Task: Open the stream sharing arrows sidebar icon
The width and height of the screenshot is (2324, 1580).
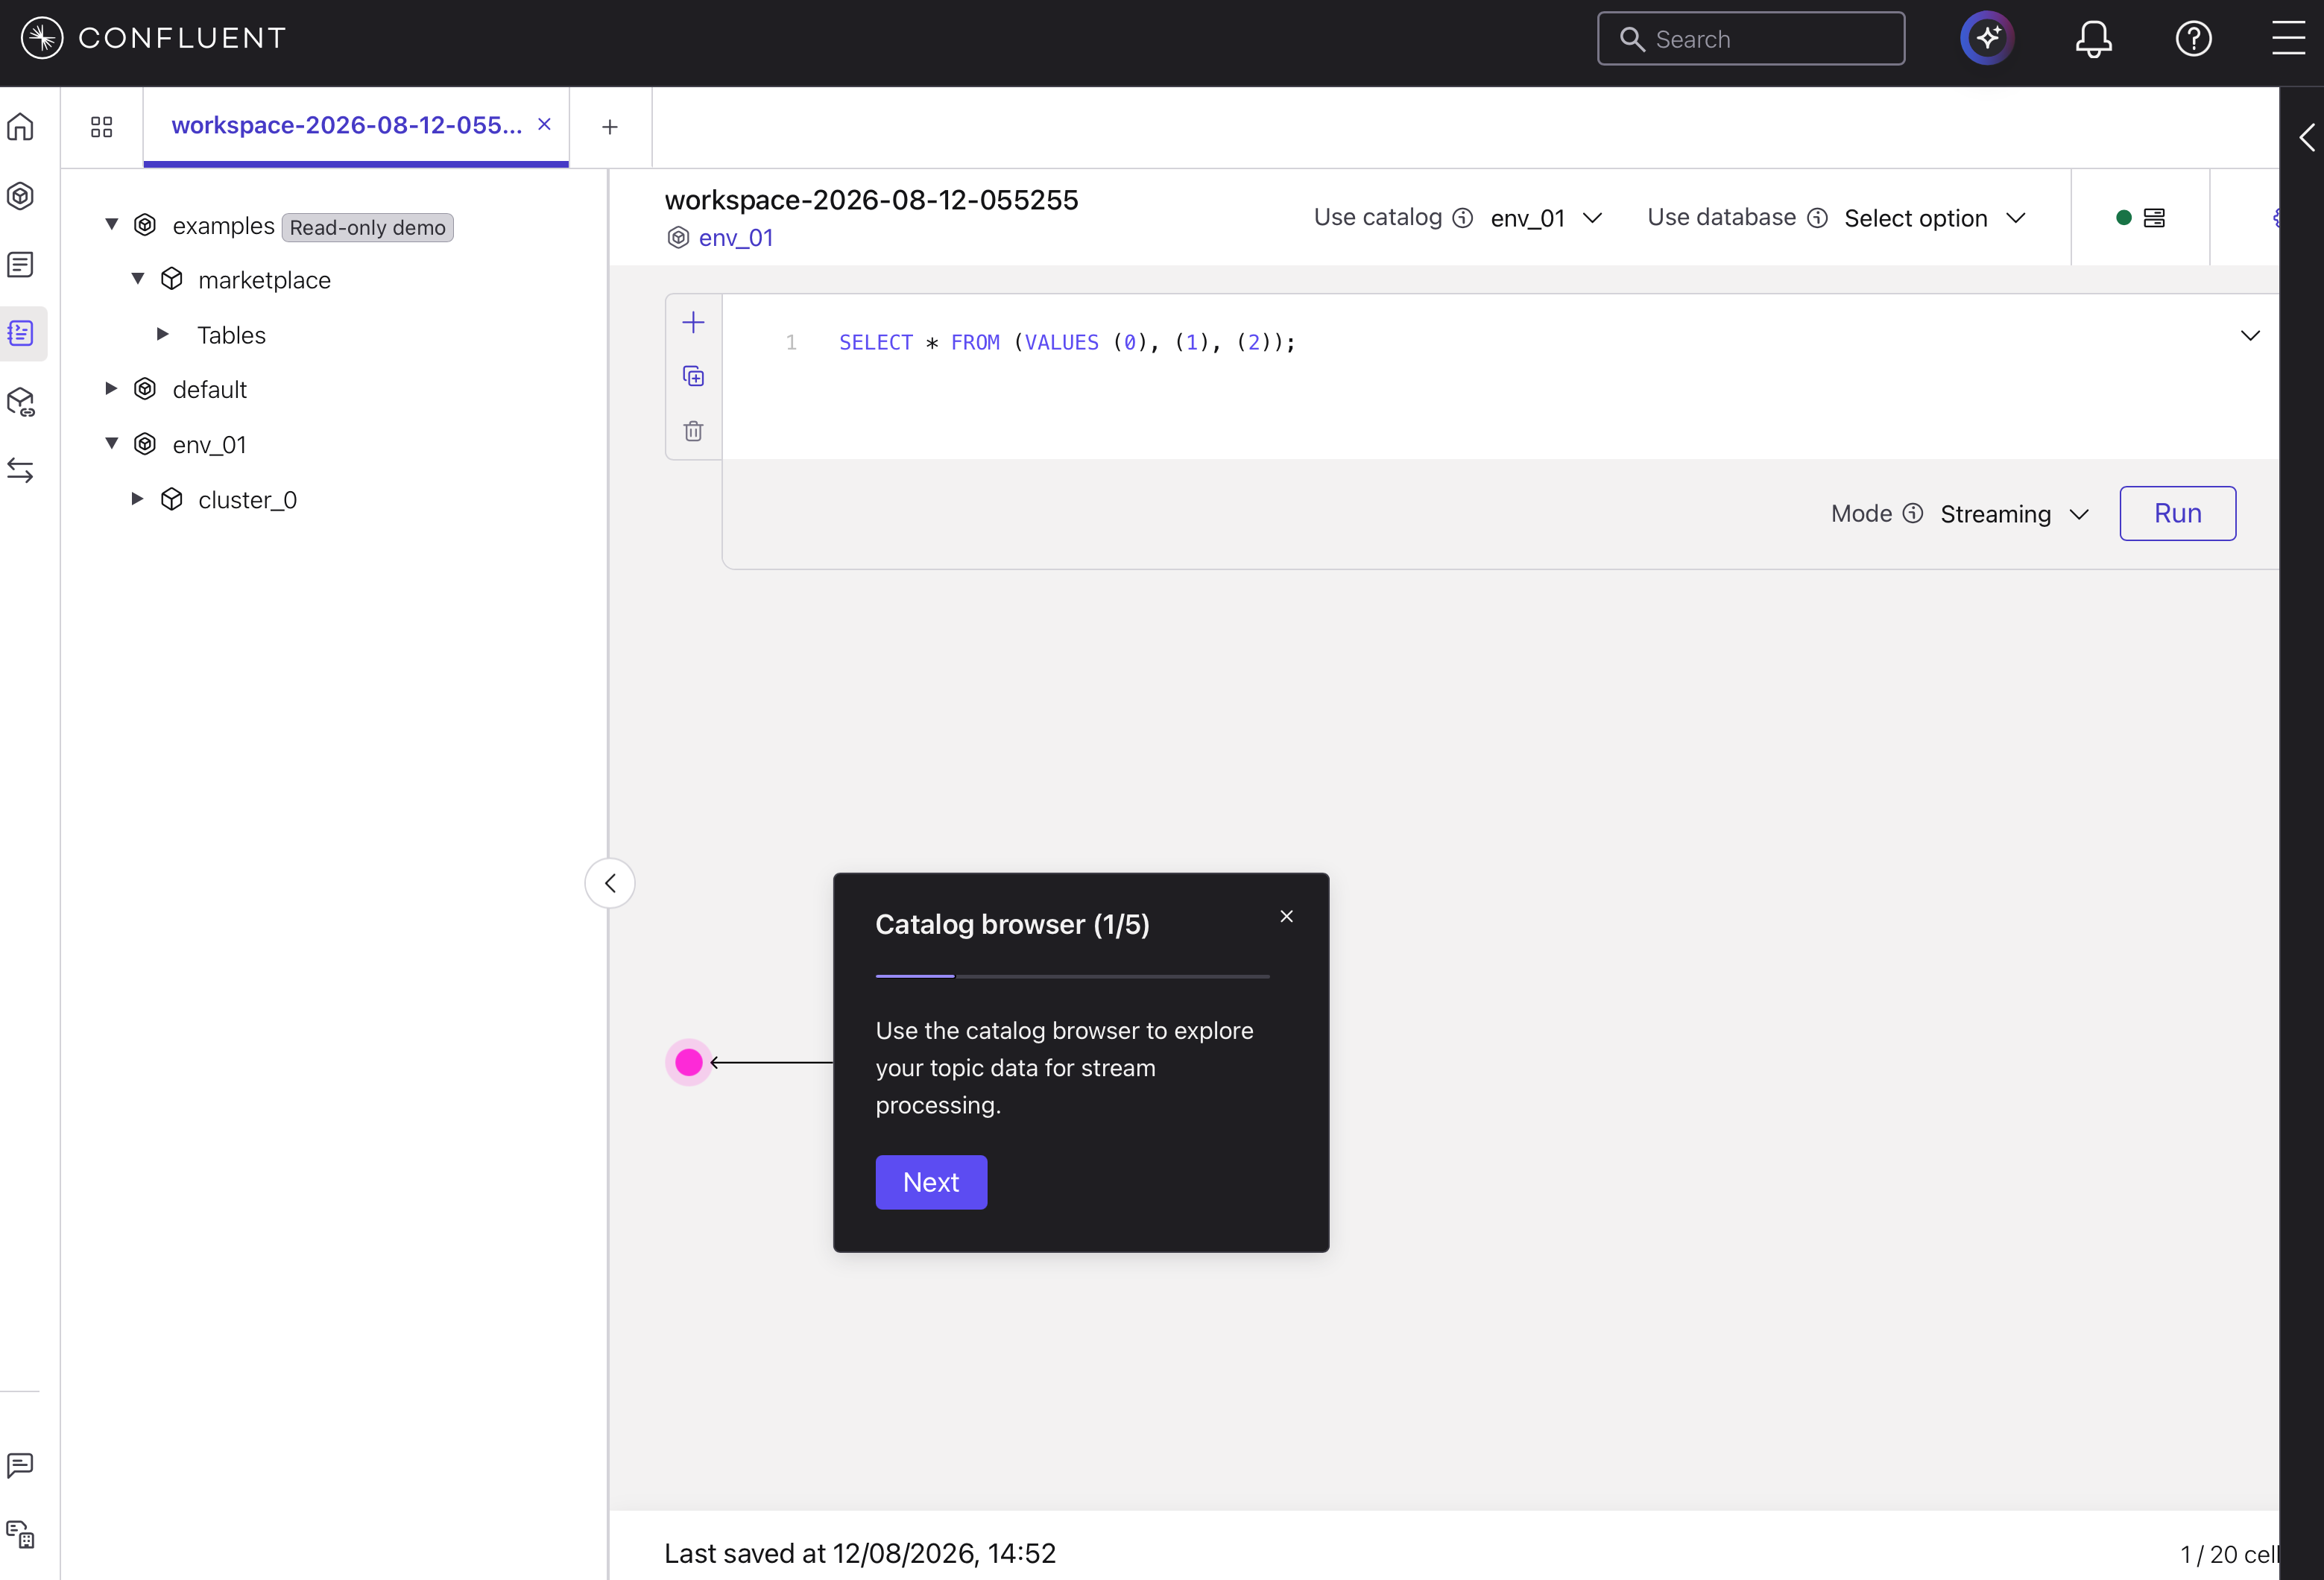Action: [21, 470]
